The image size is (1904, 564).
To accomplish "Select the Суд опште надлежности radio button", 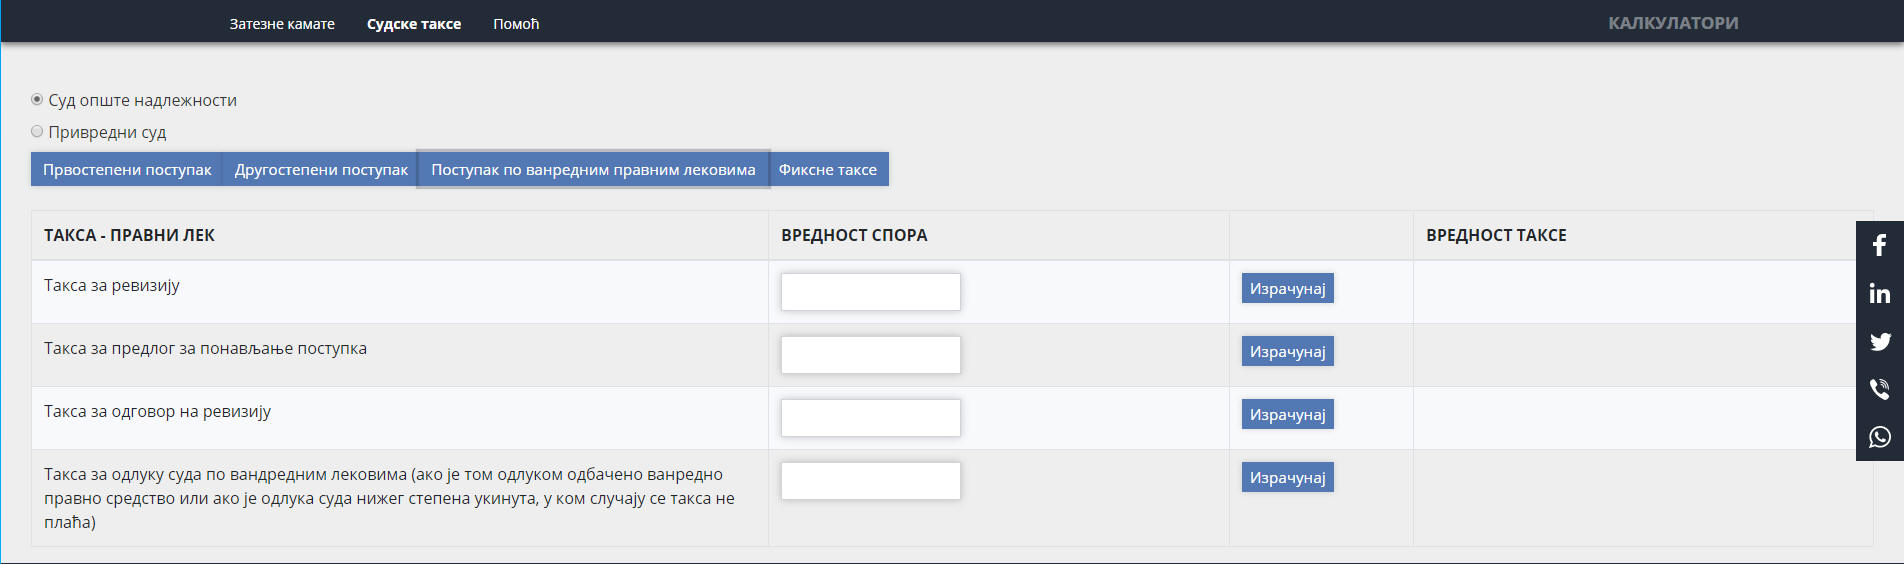I will 37,100.
